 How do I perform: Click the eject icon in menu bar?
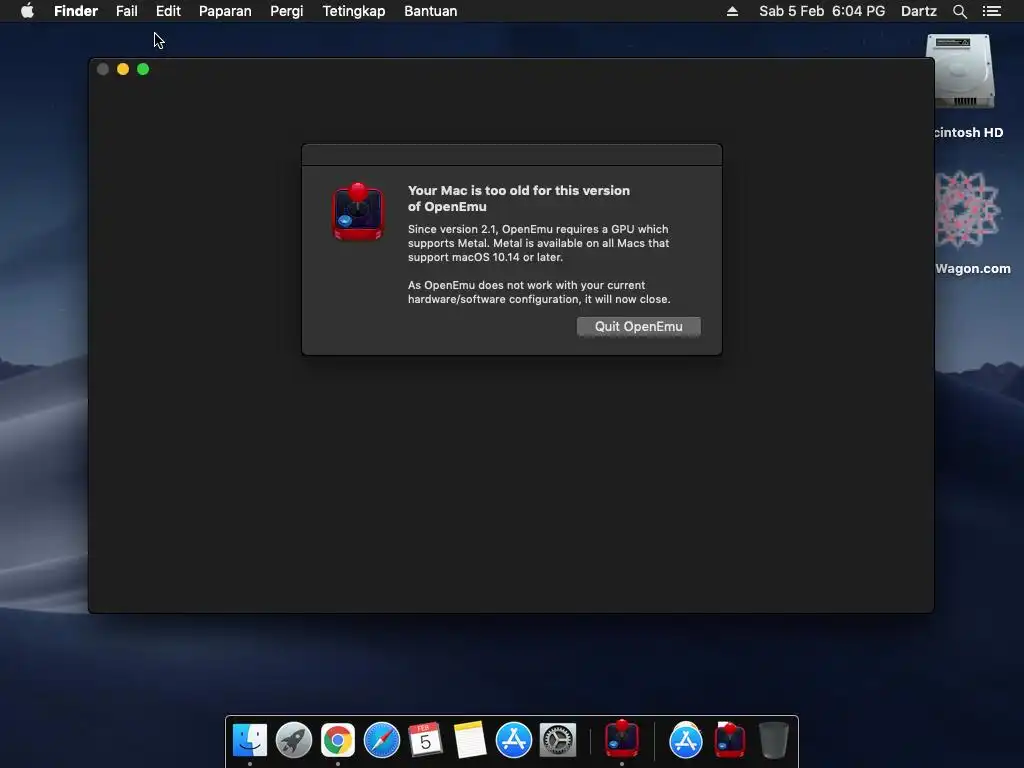[732, 11]
